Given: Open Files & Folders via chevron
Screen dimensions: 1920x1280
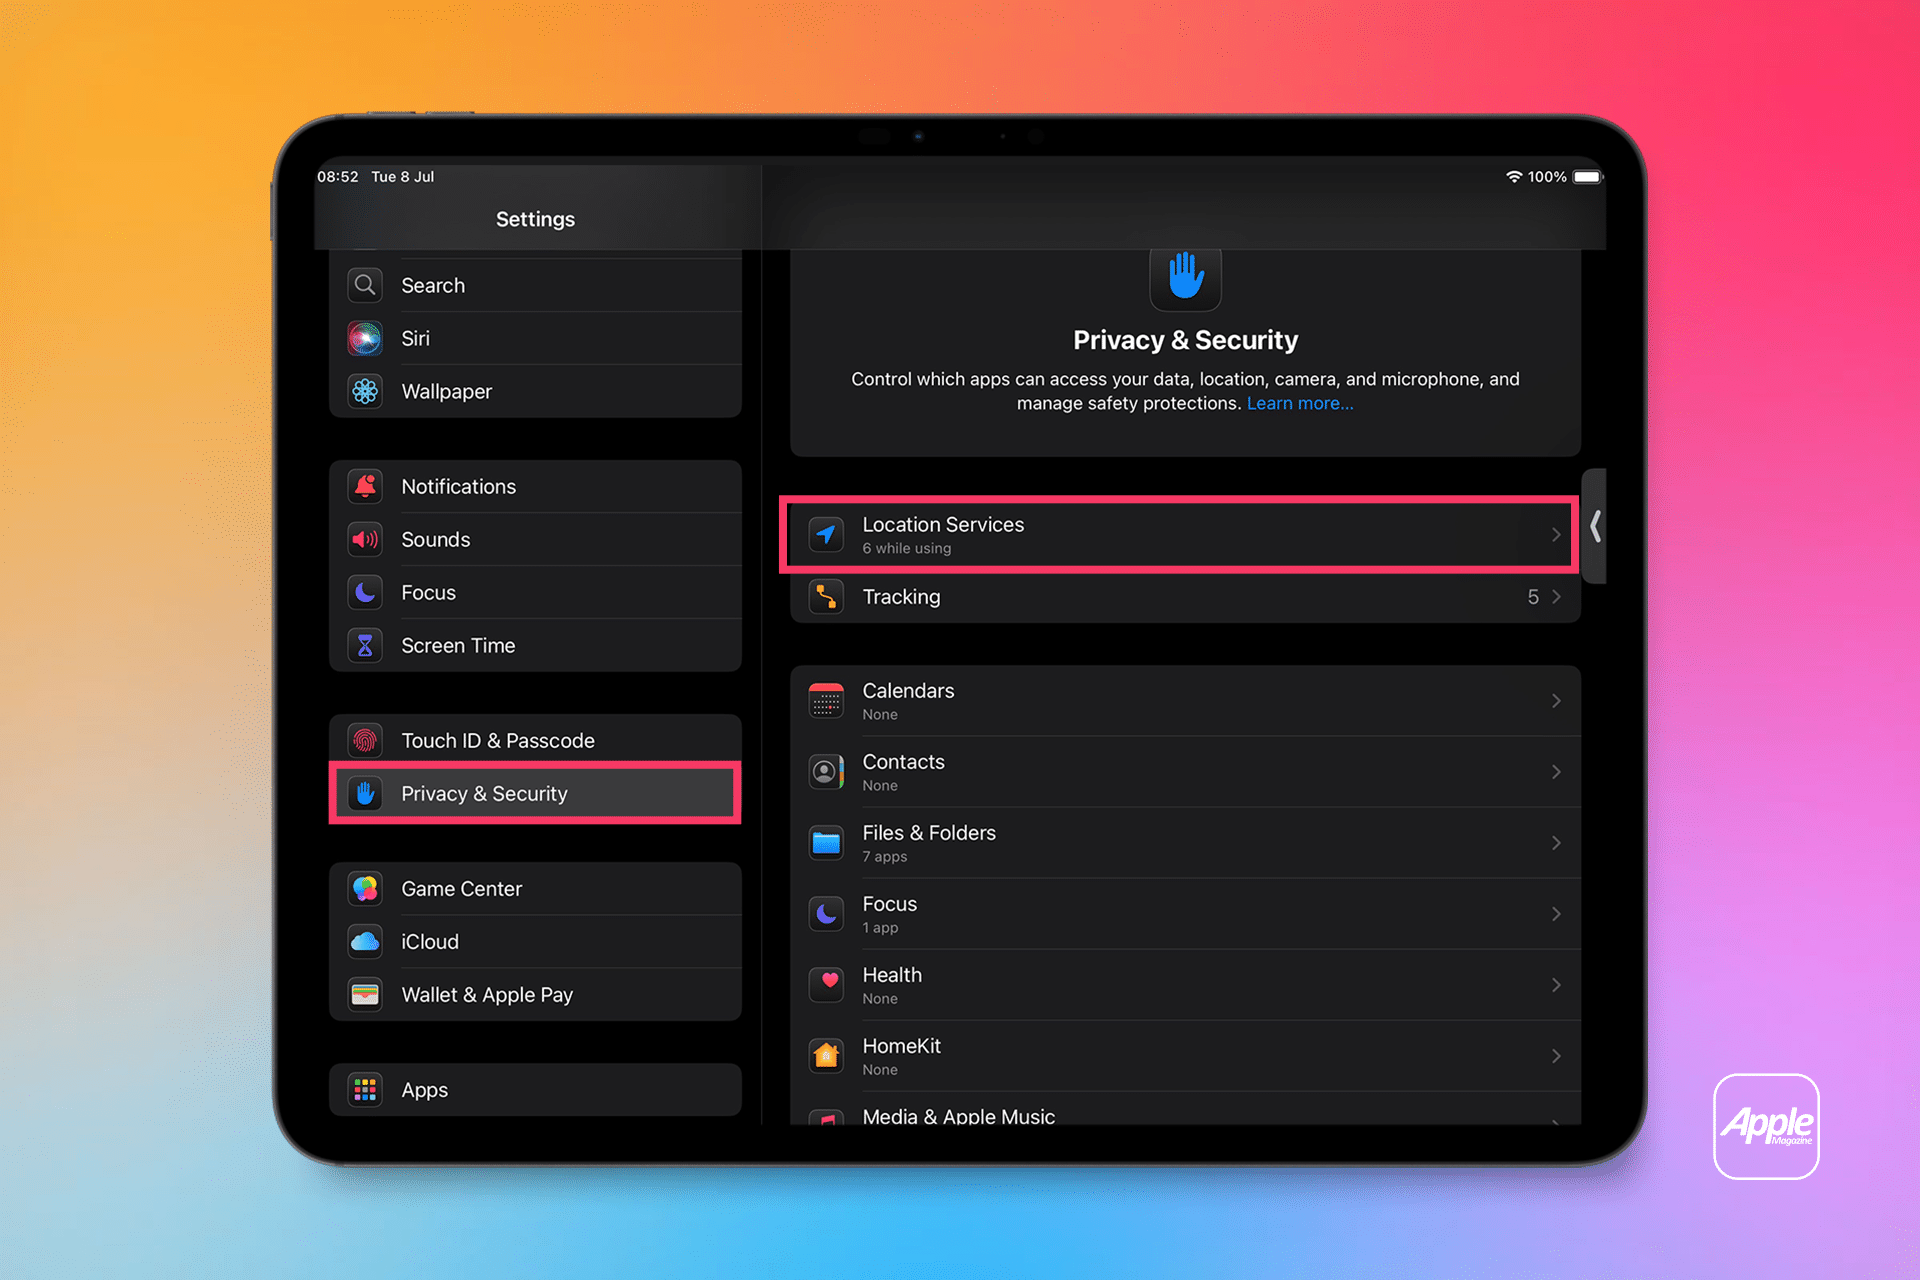Looking at the screenshot, I should (1556, 843).
